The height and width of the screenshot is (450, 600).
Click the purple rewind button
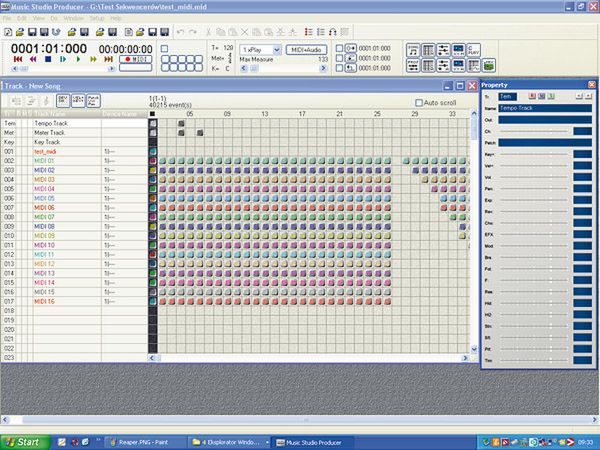tap(33, 59)
